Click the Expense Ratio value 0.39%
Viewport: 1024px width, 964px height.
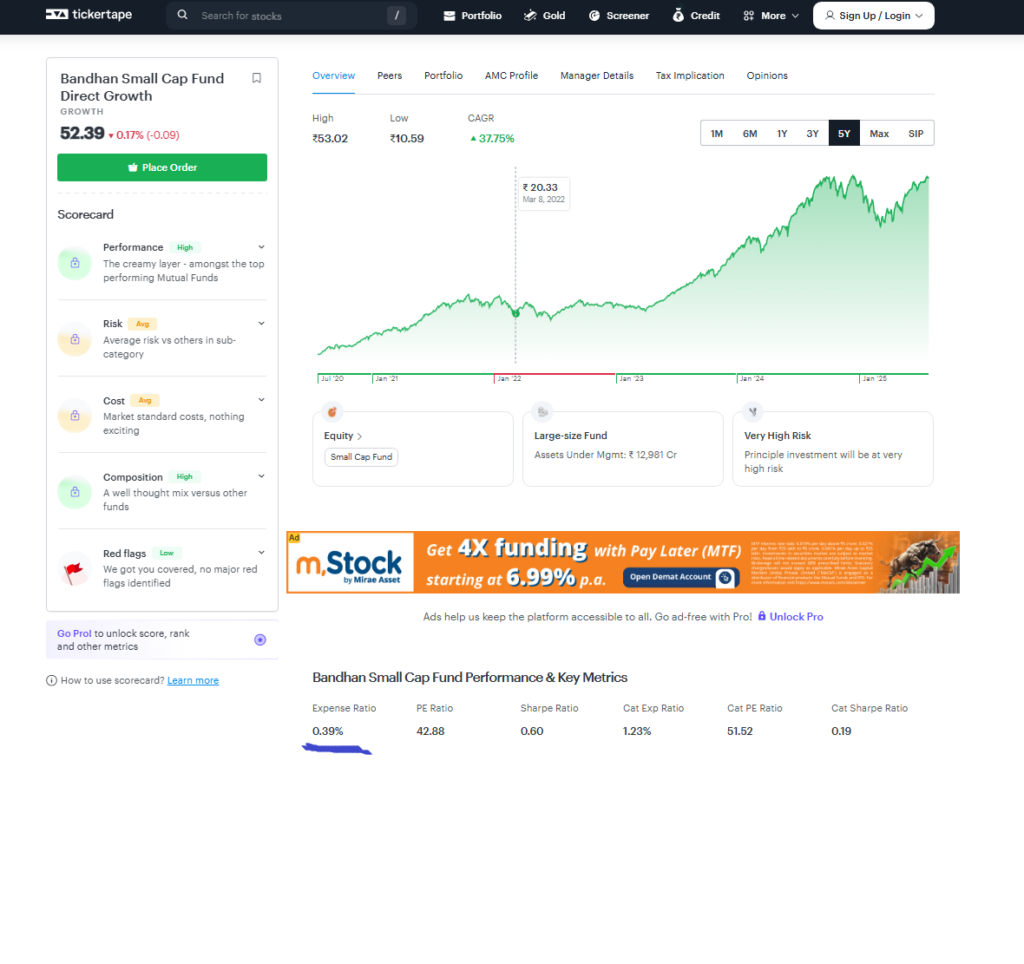tap(328, 731)
